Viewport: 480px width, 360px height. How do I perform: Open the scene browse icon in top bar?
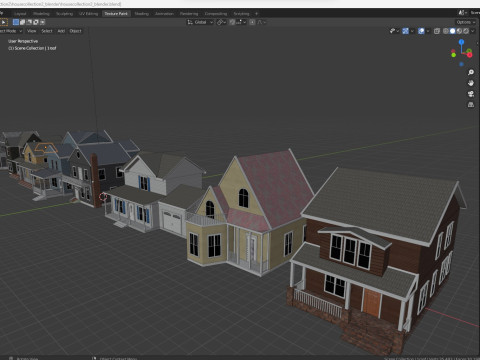pyautogui.click(x=462, y=13)
